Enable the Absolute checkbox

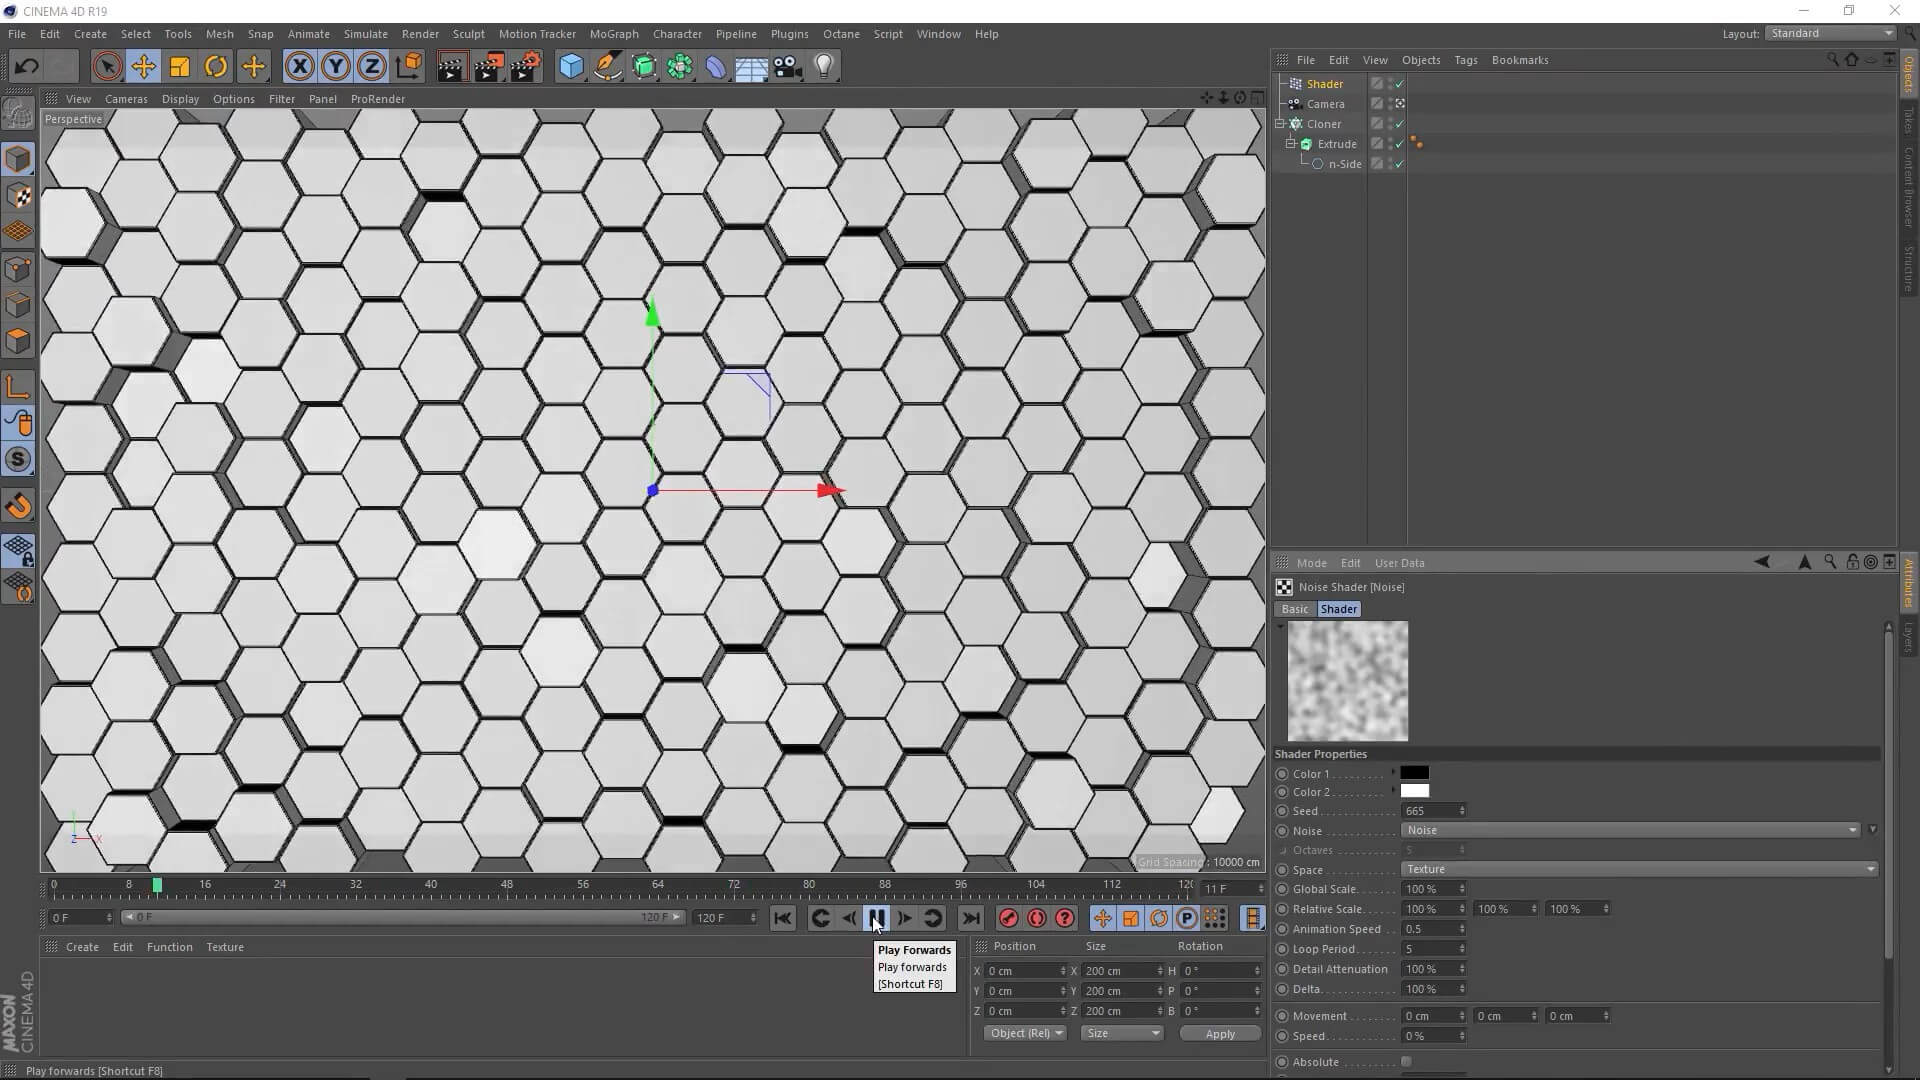coord(1406,1062)
